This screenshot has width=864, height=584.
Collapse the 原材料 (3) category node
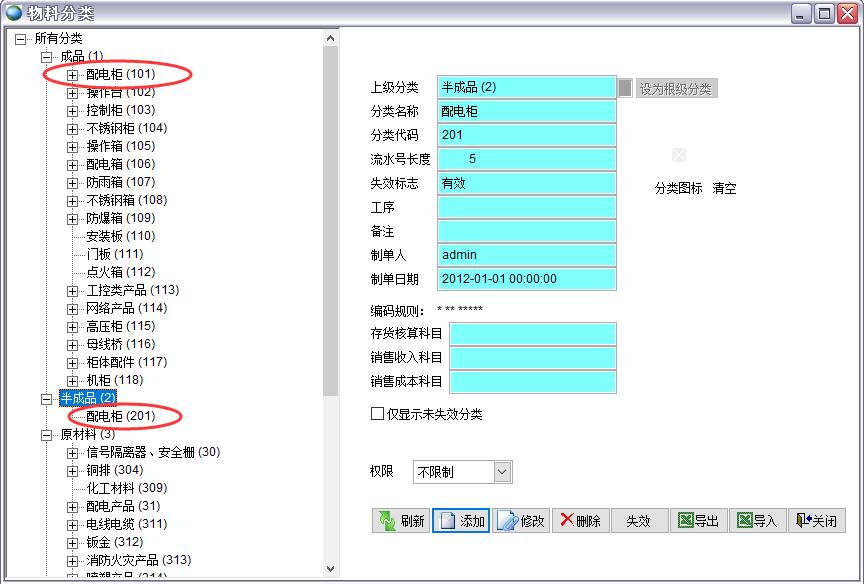pyautogui.click(x=46, y=435)
